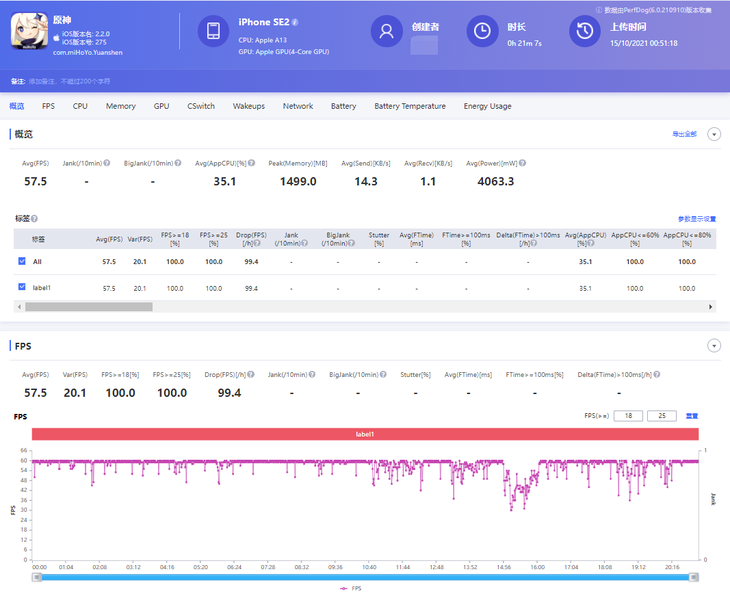
Task: Click the chart layout icon beside FPS thresholds
Action: pyautogui.click(x=692, y=416)
